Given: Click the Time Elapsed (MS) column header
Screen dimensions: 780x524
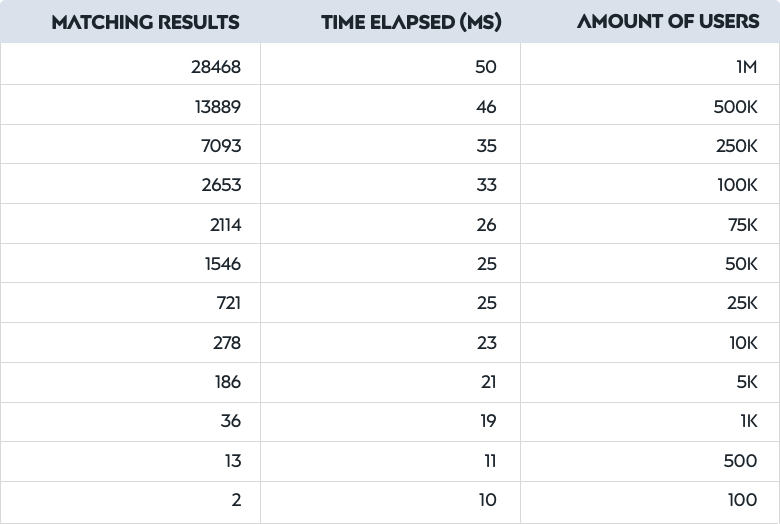Looking at the screenshot, I should click(x=411, y=22).
